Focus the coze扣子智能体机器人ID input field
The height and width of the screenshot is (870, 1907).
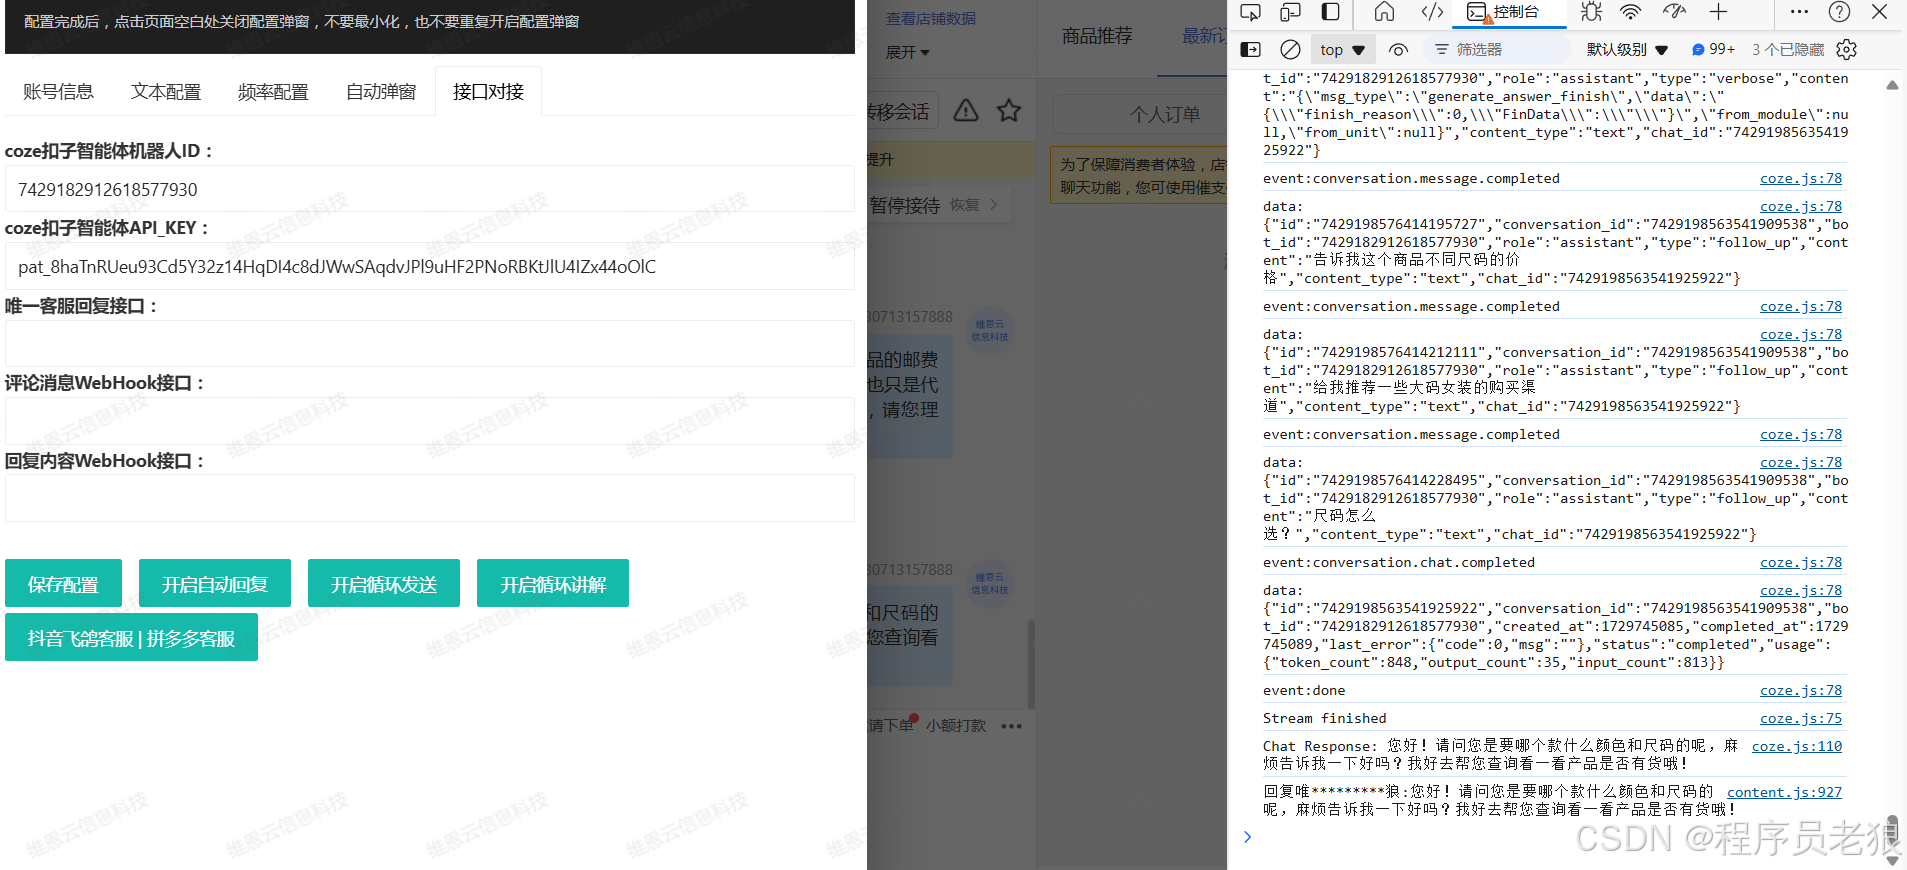[430, 189]
